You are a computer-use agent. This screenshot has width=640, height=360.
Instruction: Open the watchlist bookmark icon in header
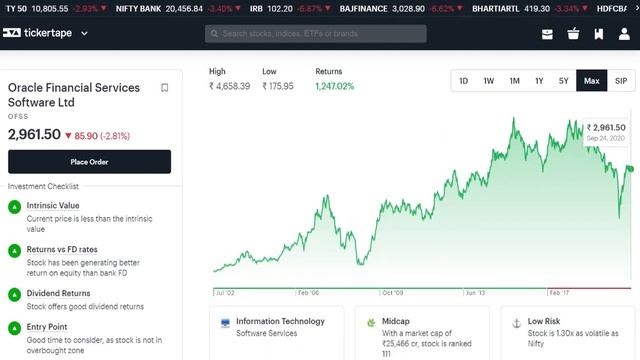tap(598, 34)
